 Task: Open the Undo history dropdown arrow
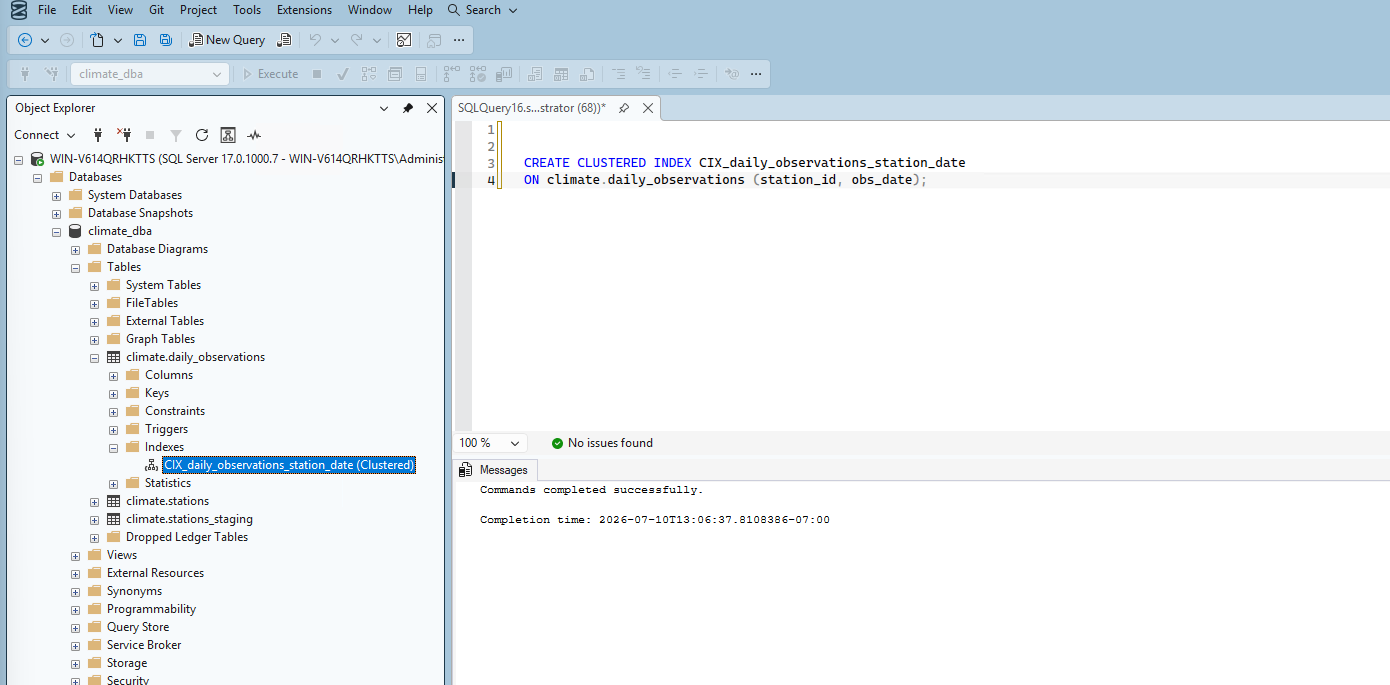335,40
